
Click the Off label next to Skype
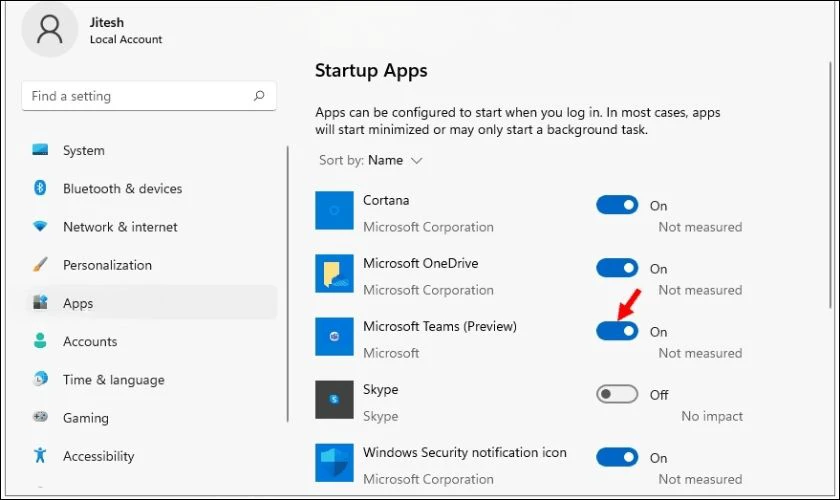pyautogui.click(x=659, y=395)
